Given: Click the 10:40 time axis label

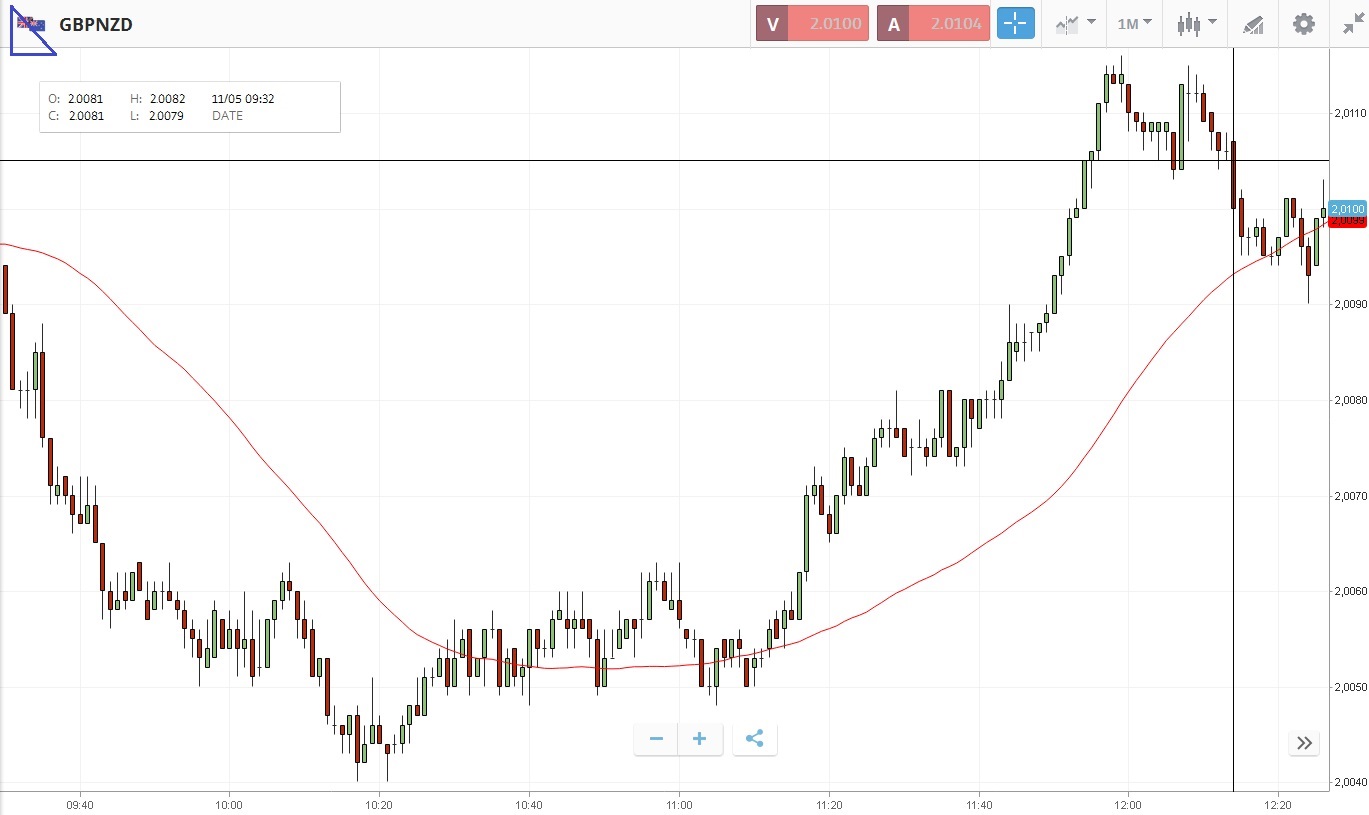Looking at the screenshot, I should pos(529,804).
